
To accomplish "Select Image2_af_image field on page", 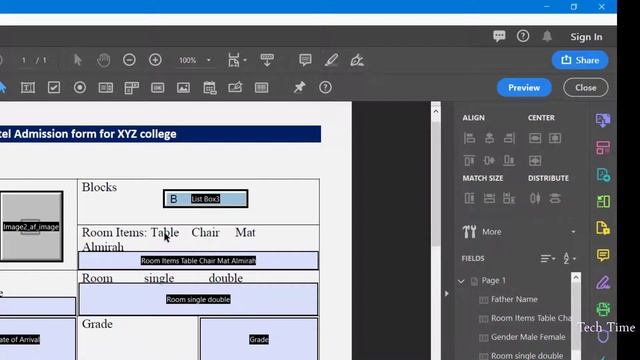I will [x=31, y=227].
